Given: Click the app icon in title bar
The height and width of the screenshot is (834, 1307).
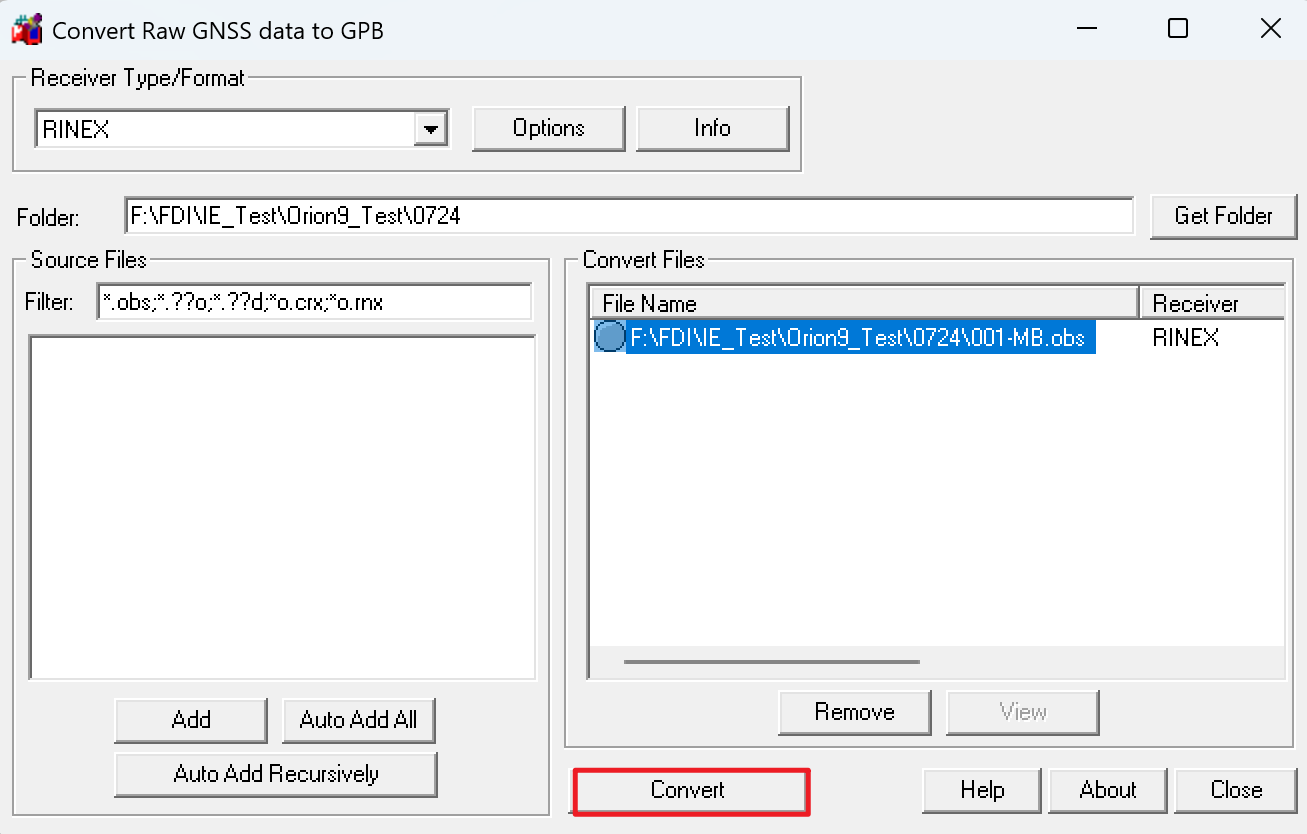Looking at the screenshot, I should coord(26,29).
